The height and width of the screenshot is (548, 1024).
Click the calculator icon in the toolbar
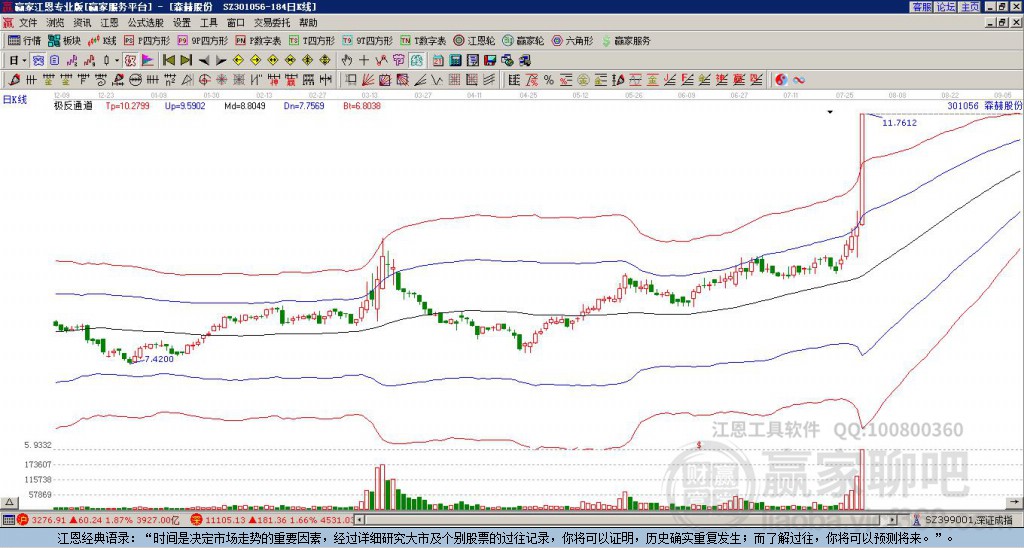pos(455,61)
